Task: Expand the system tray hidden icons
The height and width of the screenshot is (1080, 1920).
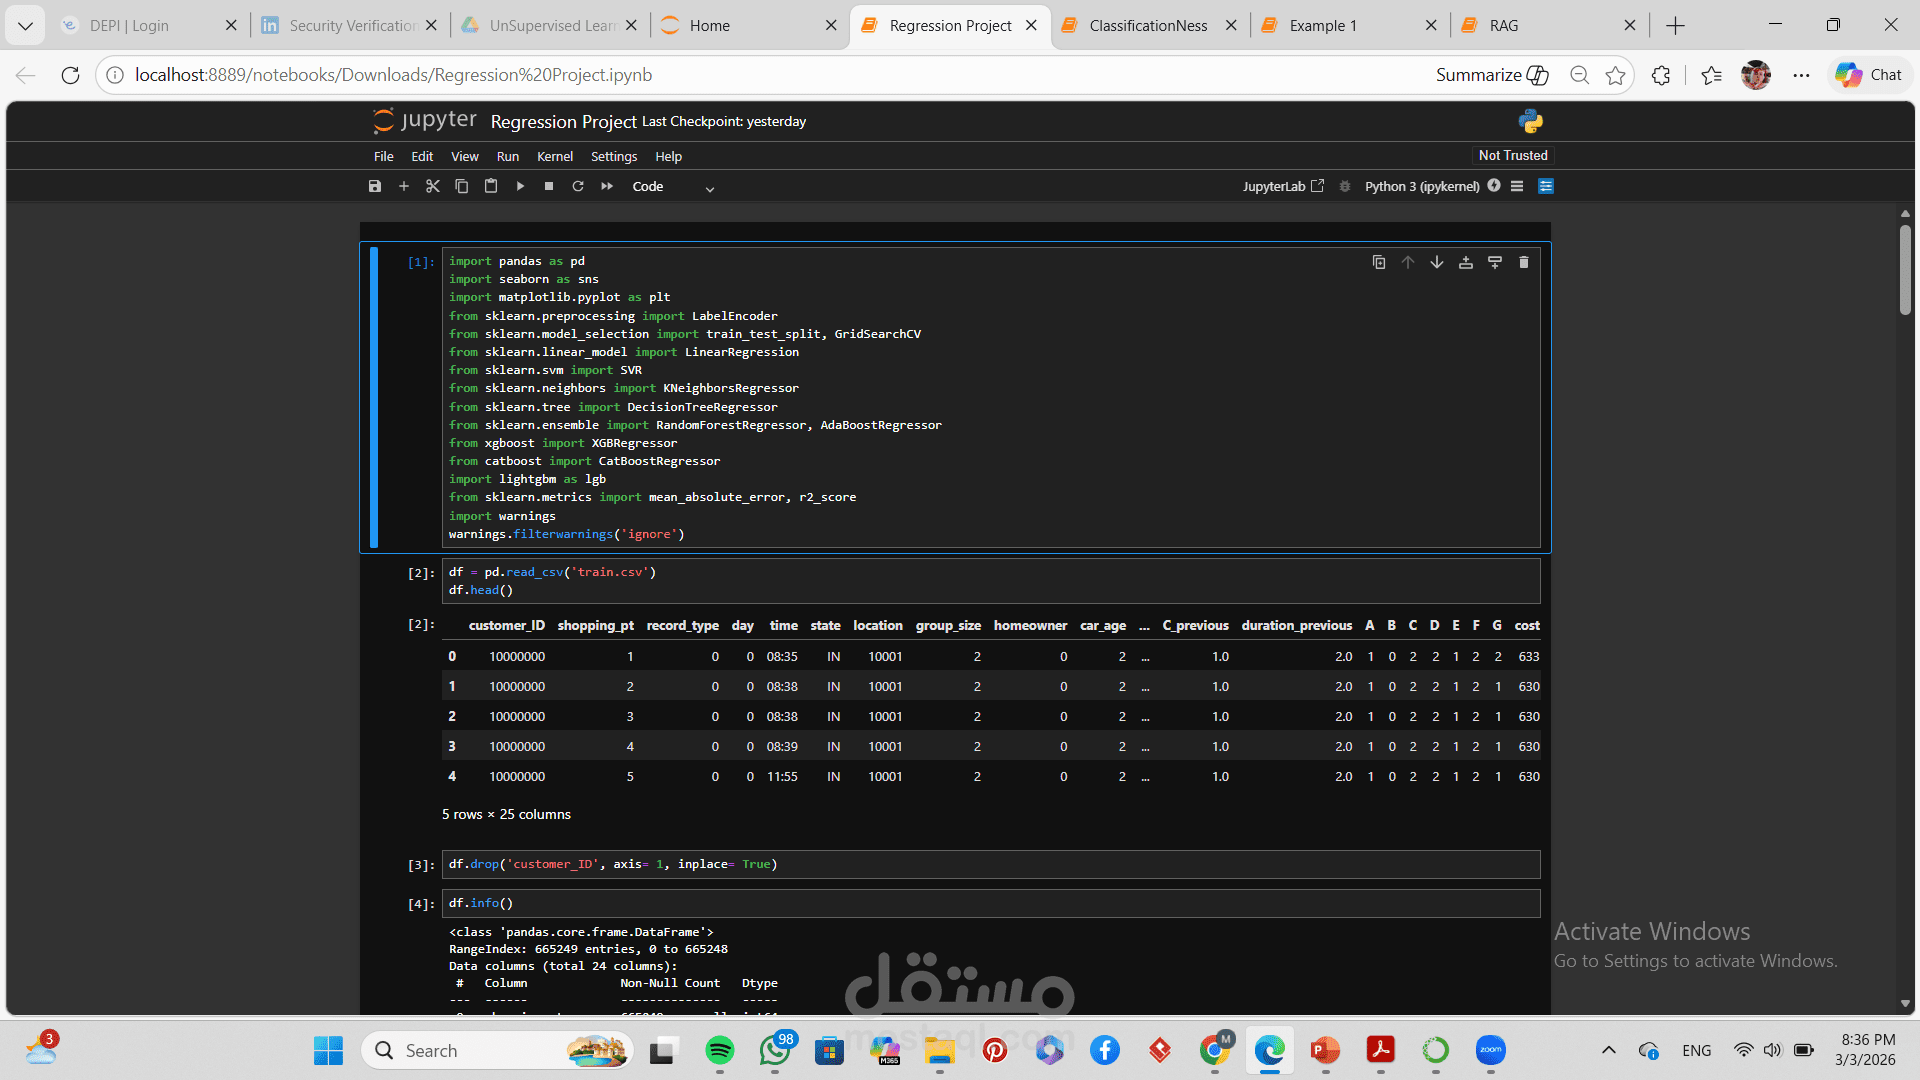Action: point(1608,1050)
